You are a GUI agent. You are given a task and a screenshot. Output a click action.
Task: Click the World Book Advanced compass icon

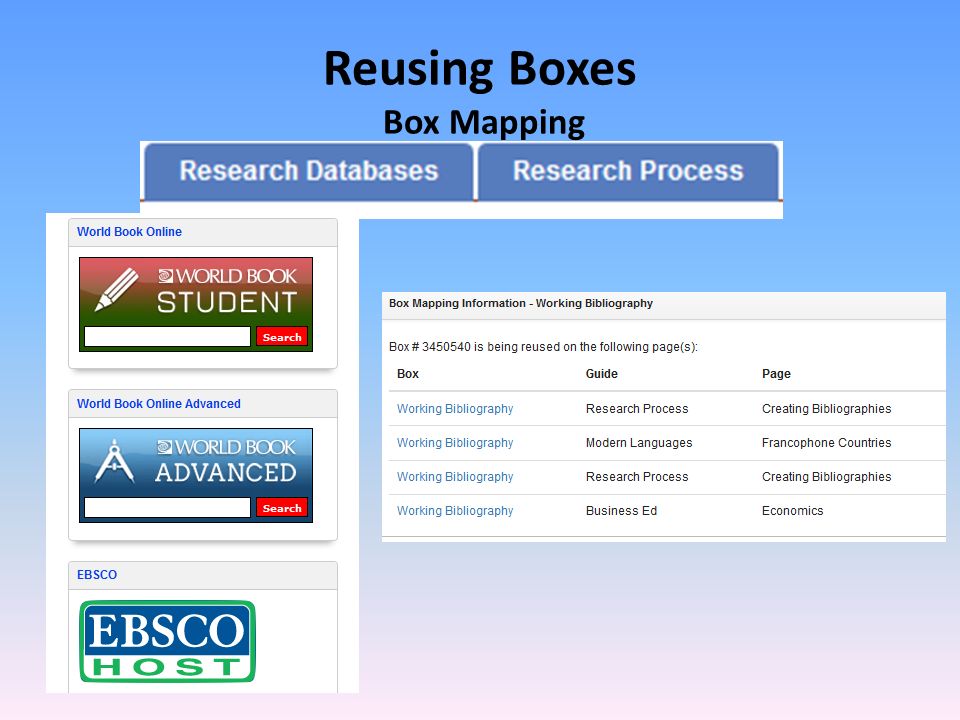[x=114, y=460]
